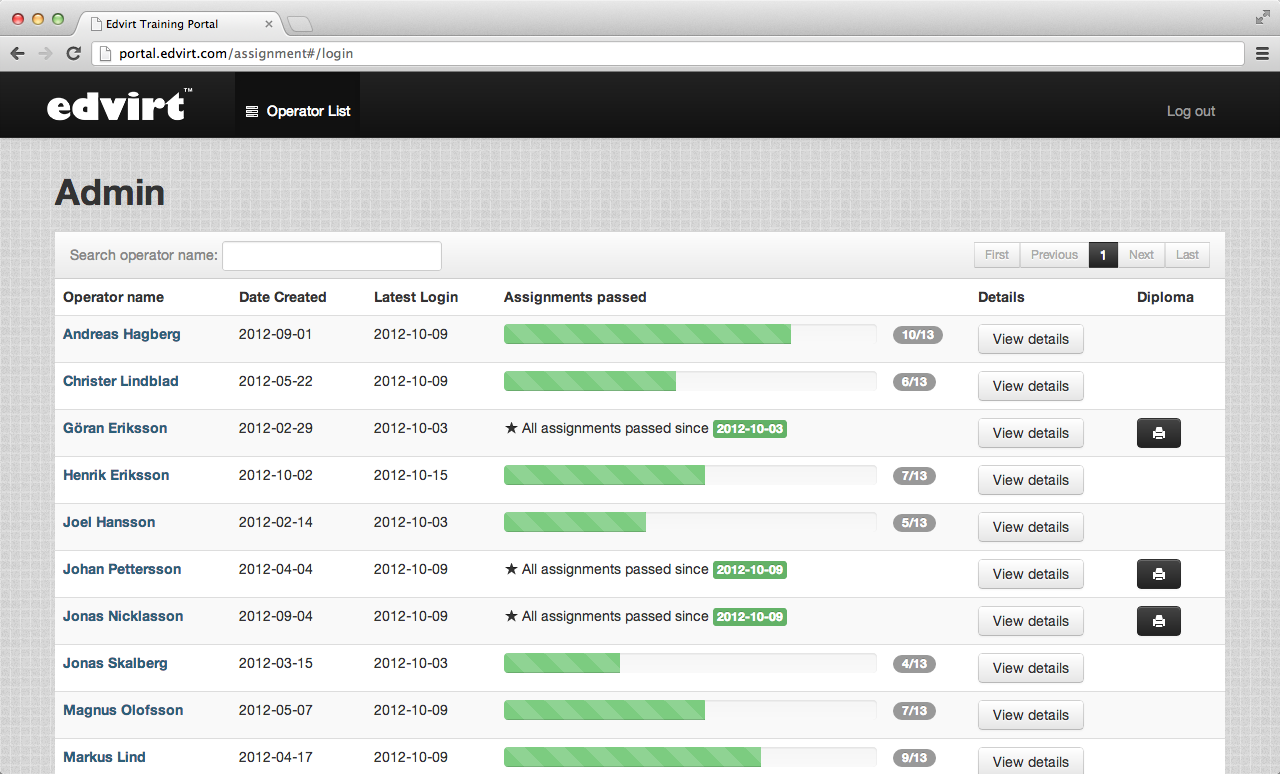This screenshot has width=1280, height=774.
Task: View details for Johan Pettersson
Action: coord(1031,574)
